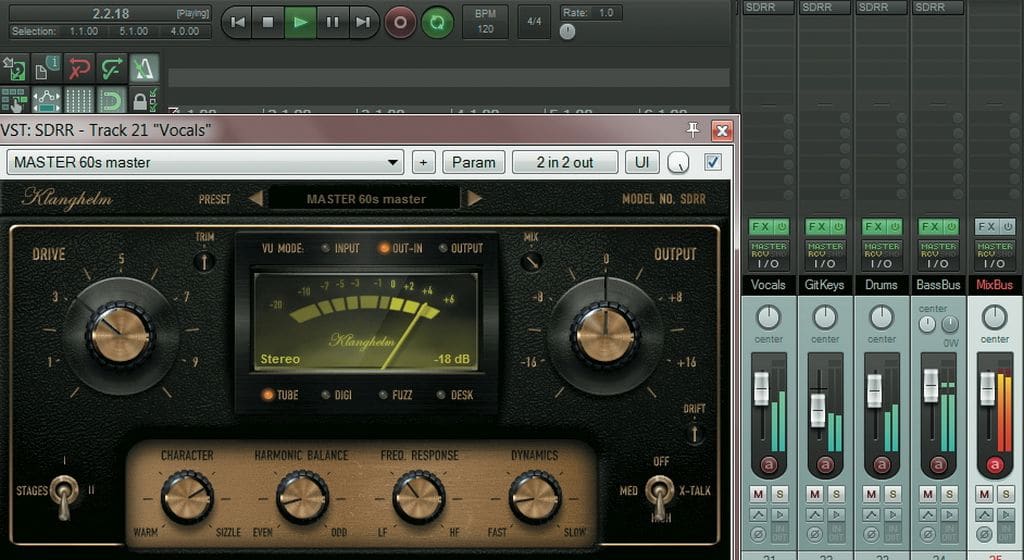The image size is (1024, 560).
Task: Click the GitKeys pan knob
Action: (825, 317)
